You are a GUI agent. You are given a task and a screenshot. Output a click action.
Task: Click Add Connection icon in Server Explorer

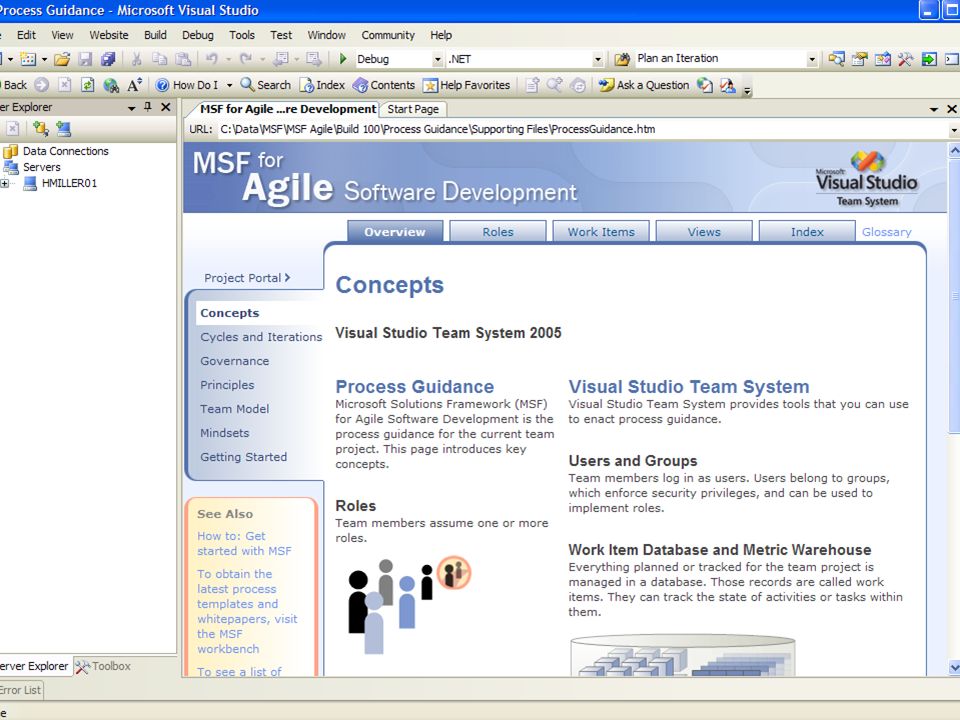click(x=41, y=129)
